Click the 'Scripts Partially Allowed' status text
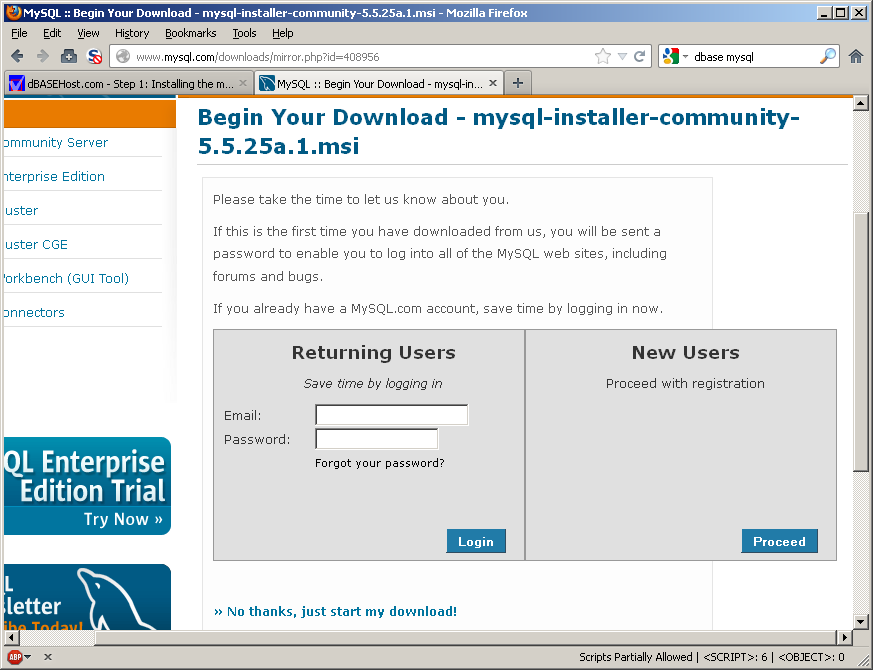The image size is (873, 670). point(635,657)
